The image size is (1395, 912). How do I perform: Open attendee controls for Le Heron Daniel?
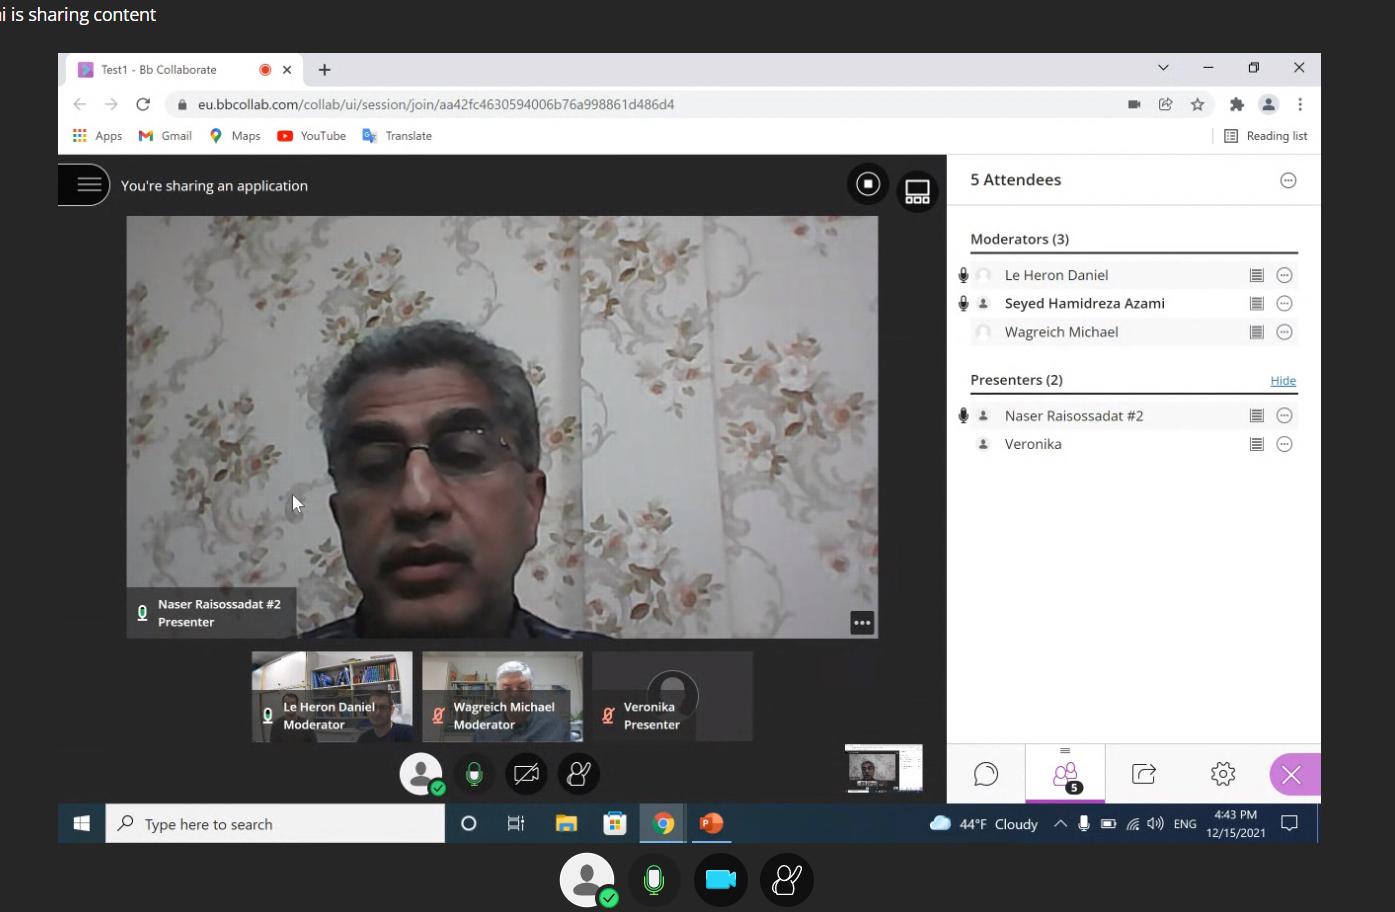(x=1285, y=275)
